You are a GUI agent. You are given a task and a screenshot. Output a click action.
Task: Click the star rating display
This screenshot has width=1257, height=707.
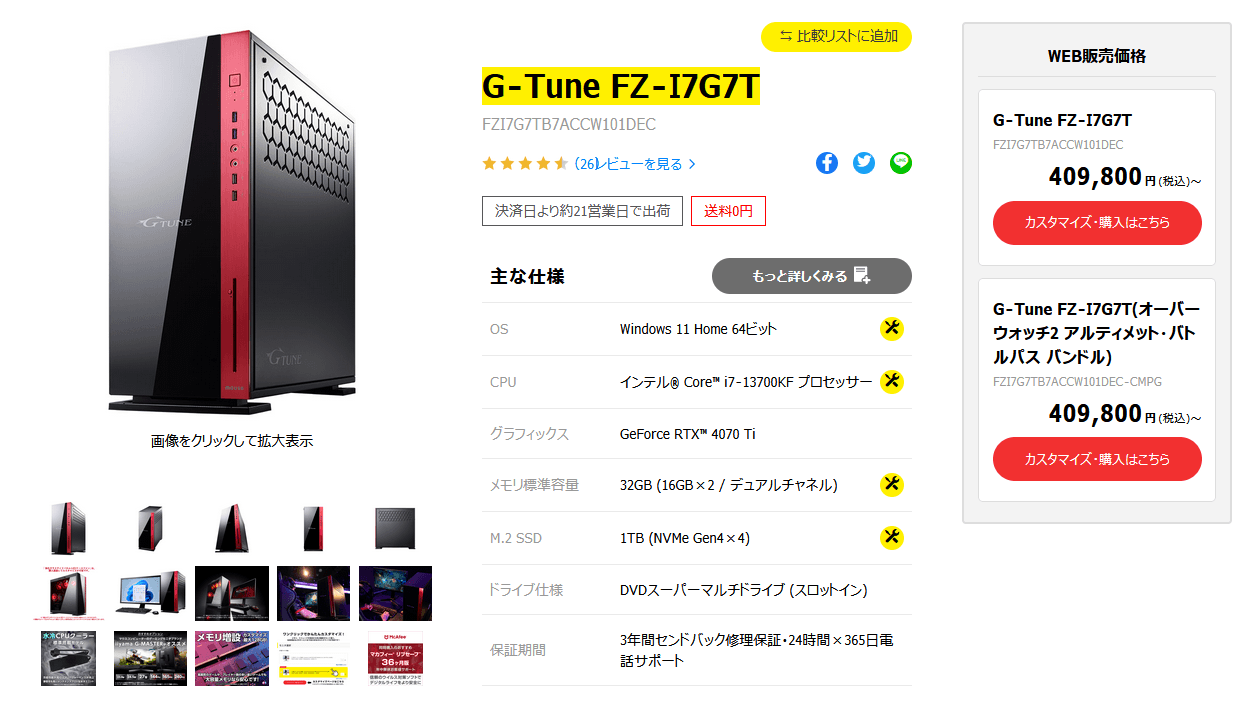(x=526, y=164)
